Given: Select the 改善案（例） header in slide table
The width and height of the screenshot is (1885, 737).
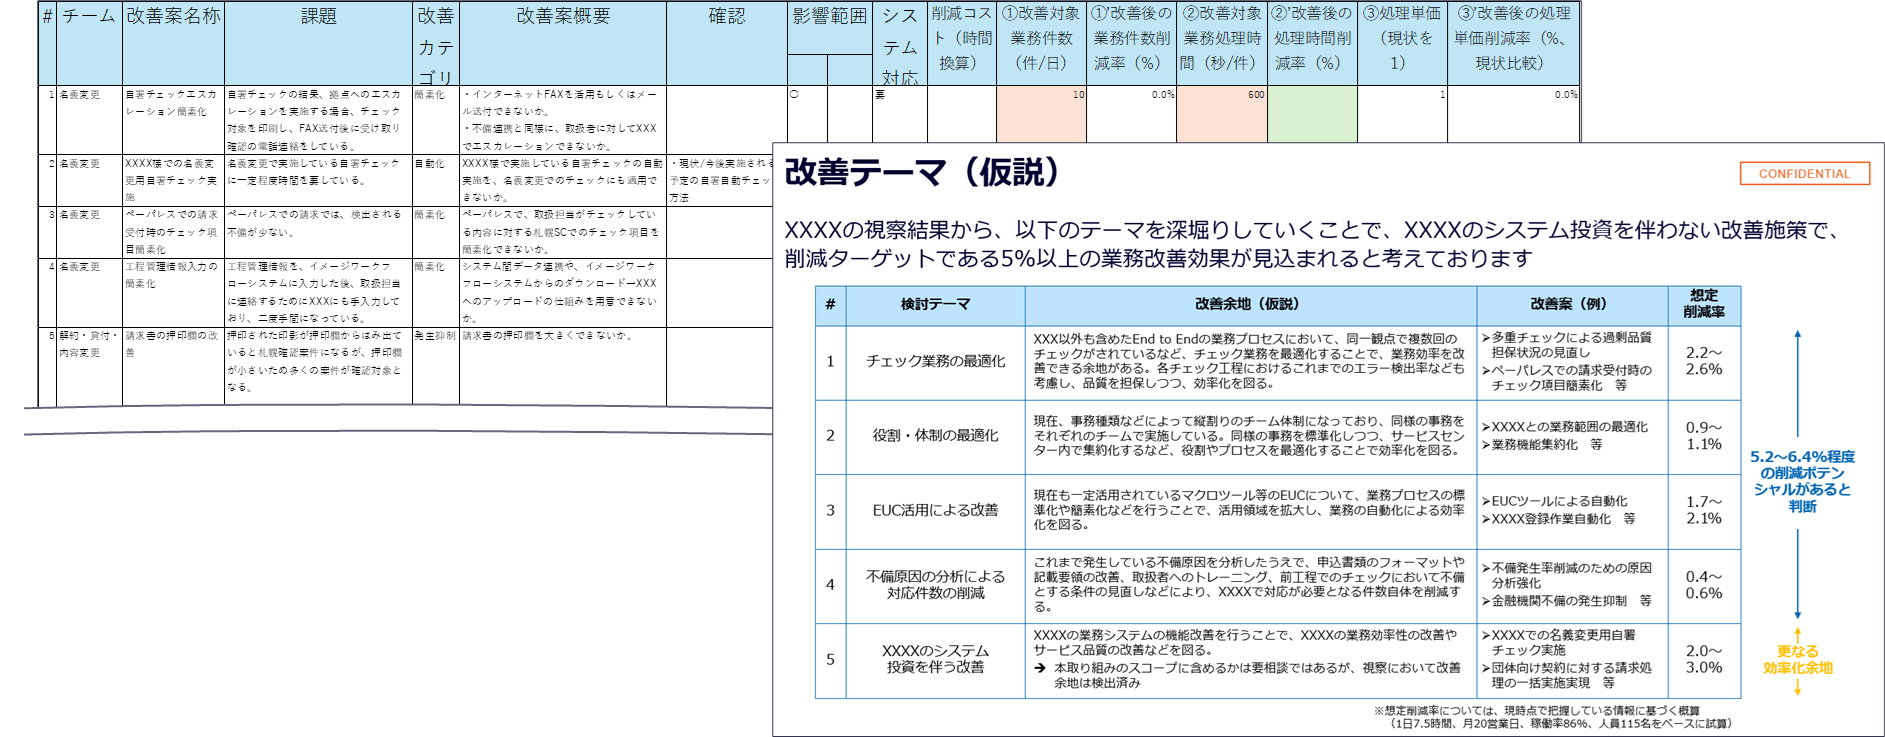Looking at the screenshot, I should 1571,305.
